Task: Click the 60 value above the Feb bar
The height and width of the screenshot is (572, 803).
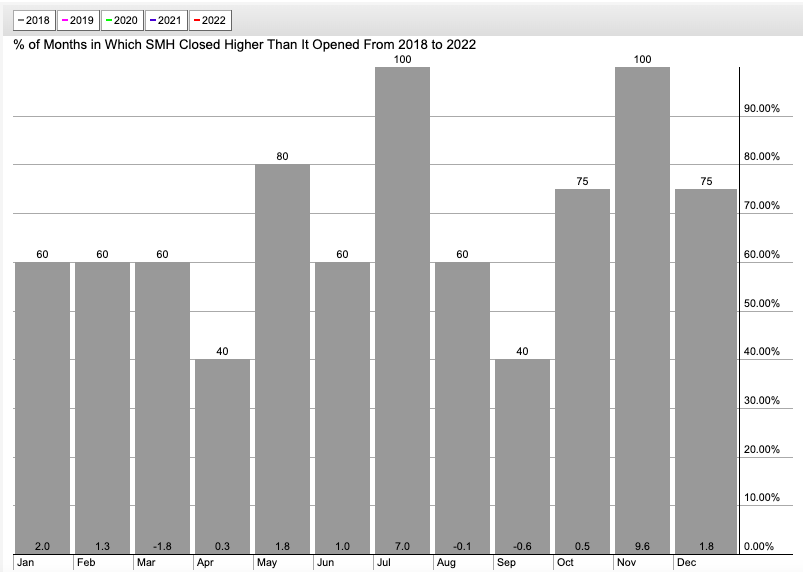Action: 102,254
